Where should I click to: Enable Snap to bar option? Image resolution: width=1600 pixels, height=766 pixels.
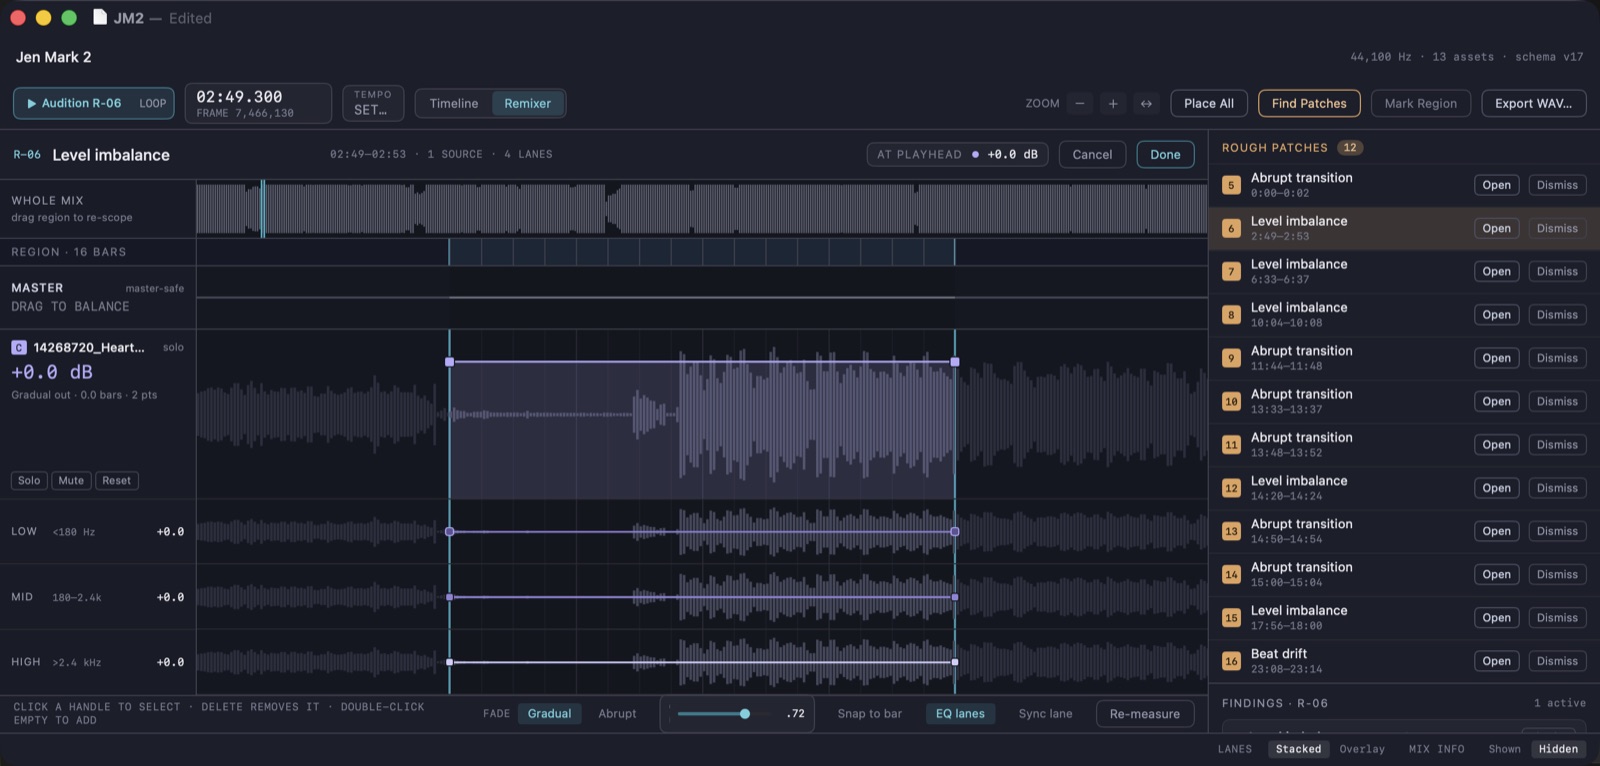[x=869, y=713]
